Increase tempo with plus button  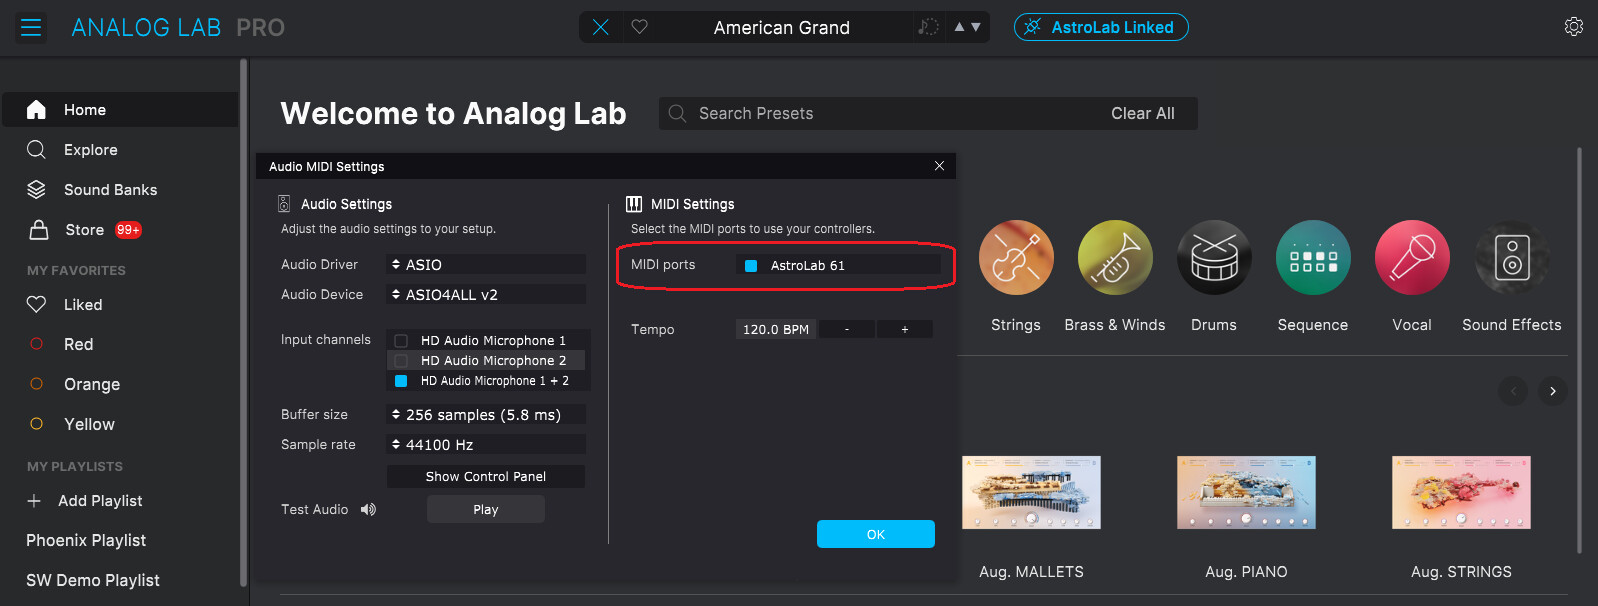point(905,329)
